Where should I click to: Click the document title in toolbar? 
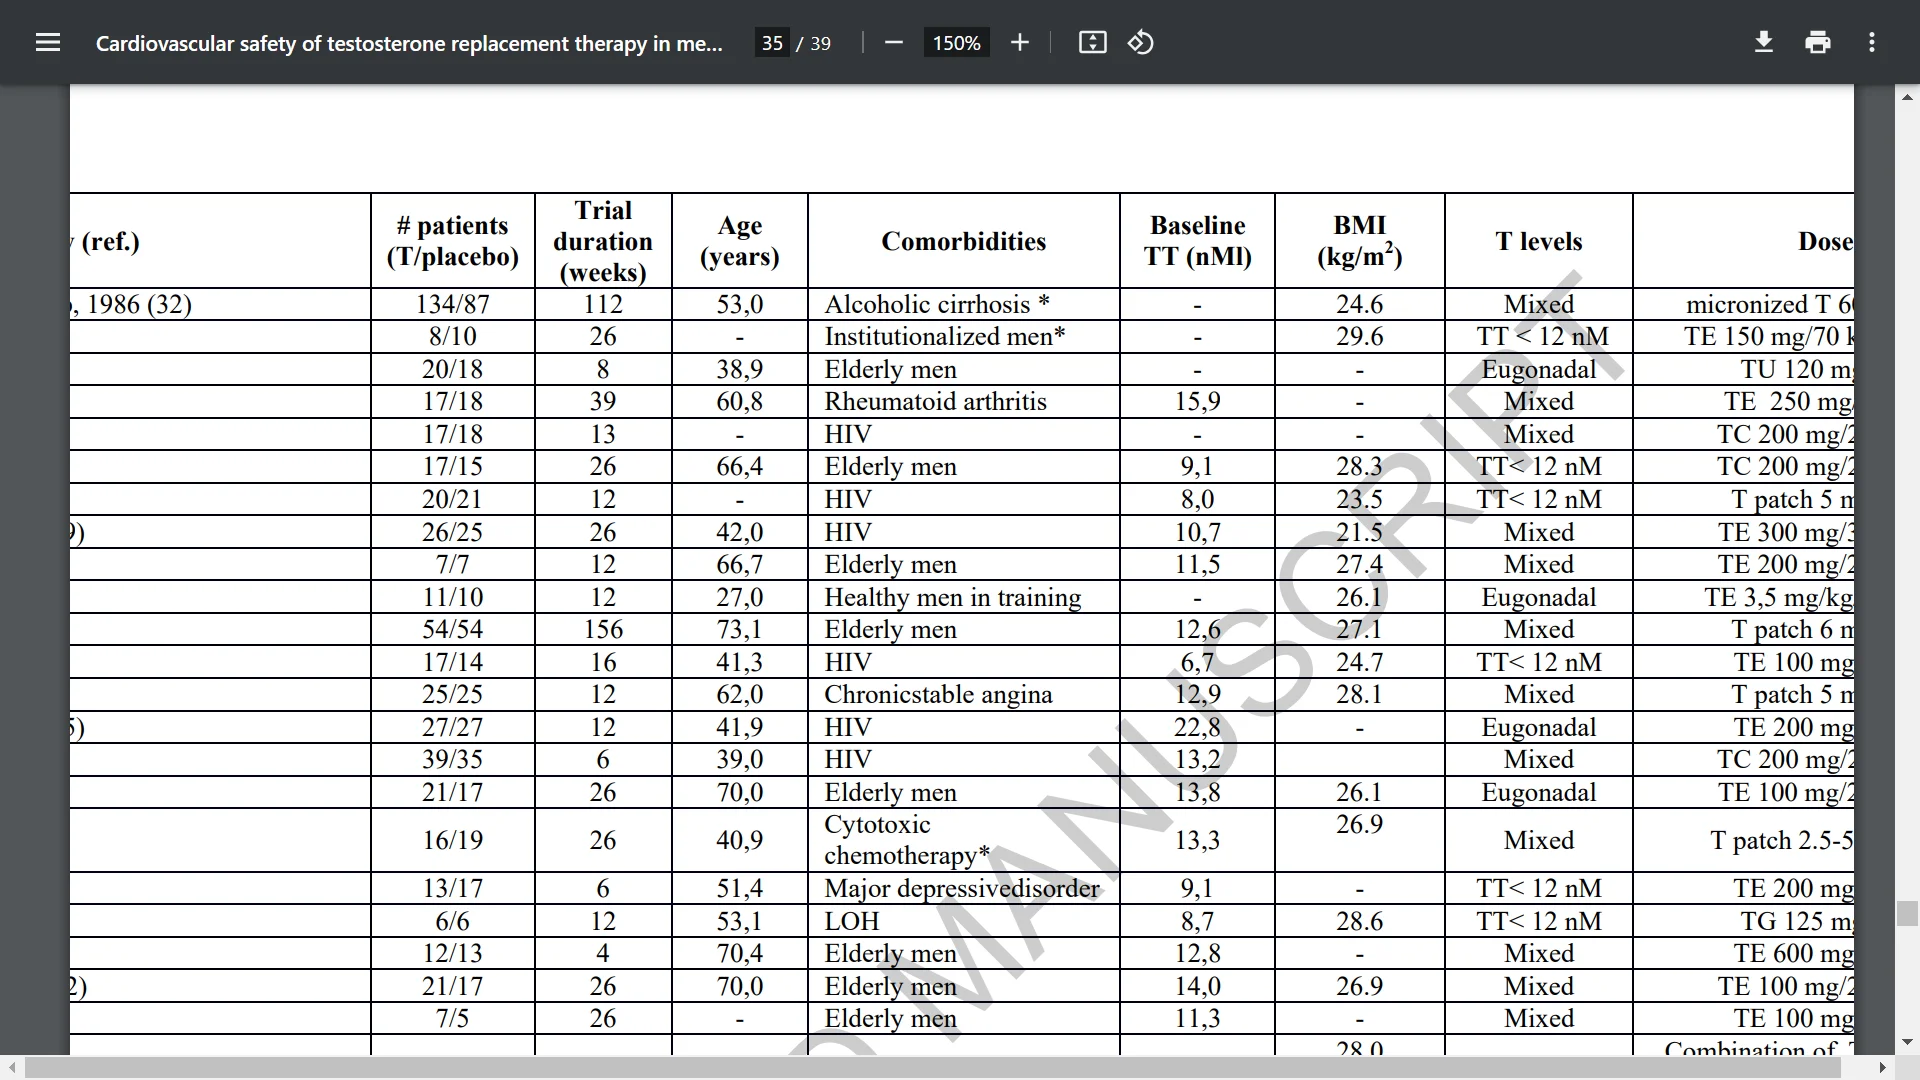pos(409,43)
